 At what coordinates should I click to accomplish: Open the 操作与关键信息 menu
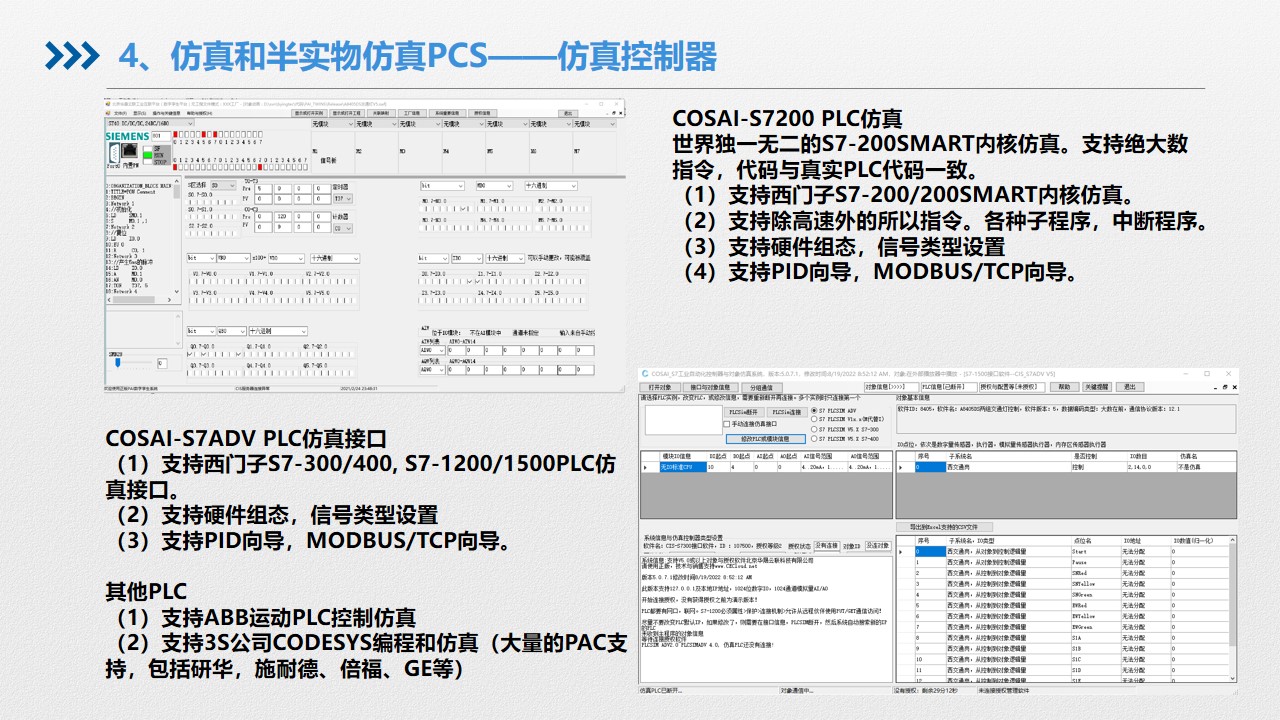(x=166, y=113)
